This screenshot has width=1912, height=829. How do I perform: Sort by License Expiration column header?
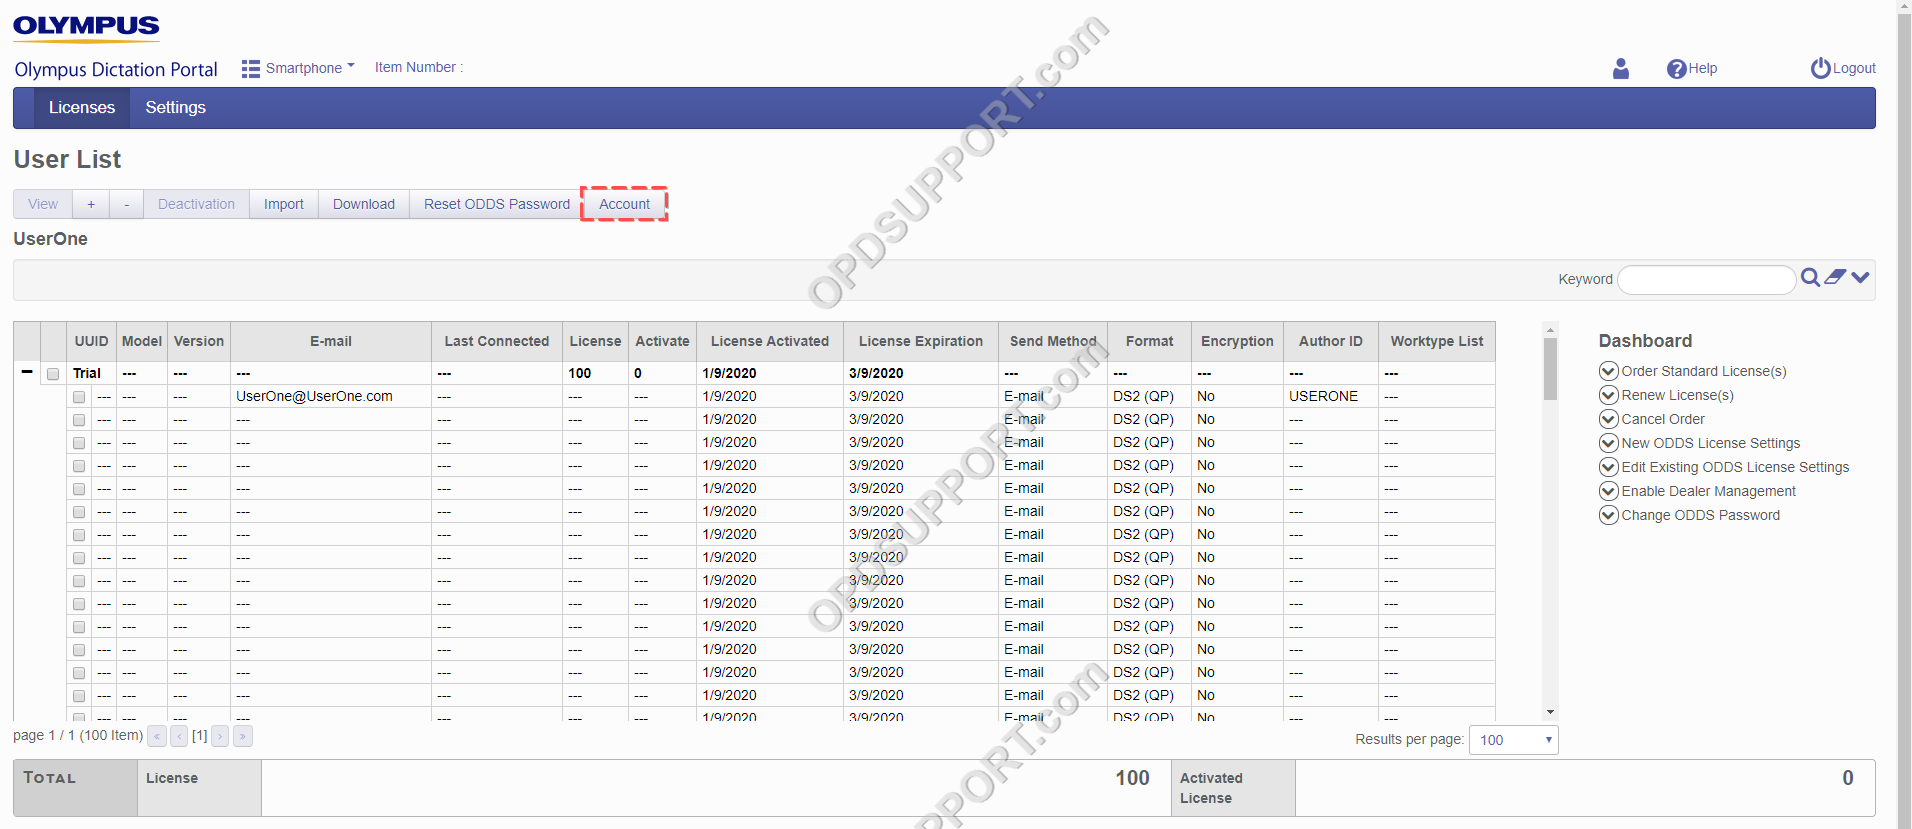pyautogui.click(x=921, y=341)
